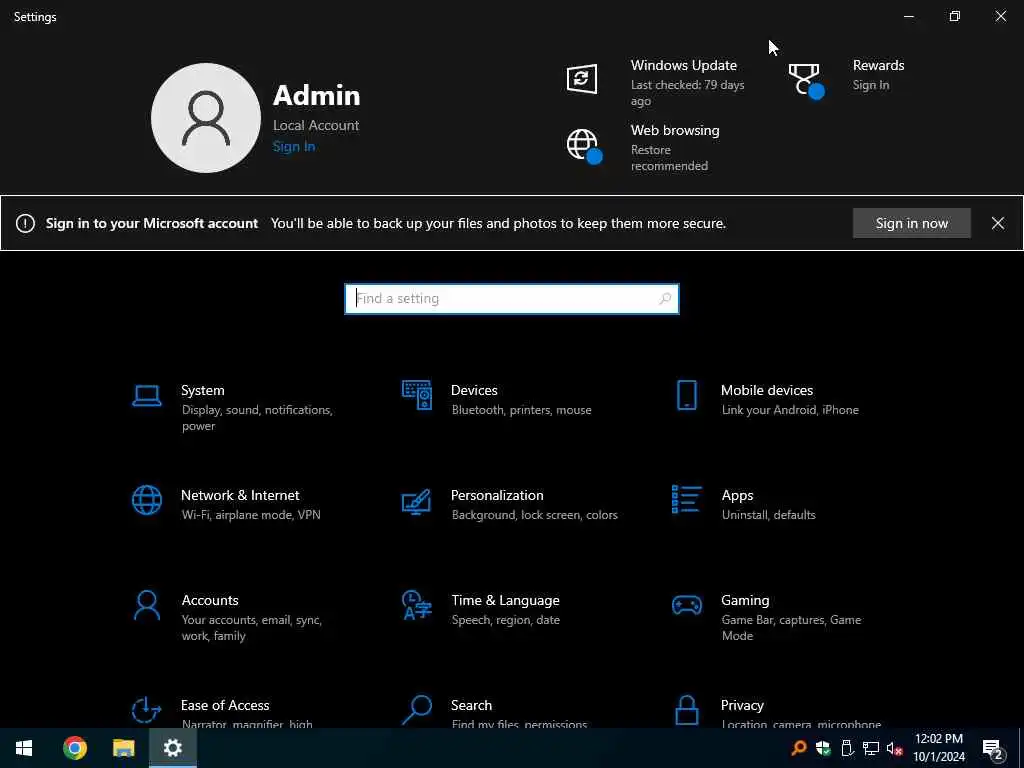Click the Devices category title
The width and height of the screenshot is (1024, 768).
tap(474, 390)
